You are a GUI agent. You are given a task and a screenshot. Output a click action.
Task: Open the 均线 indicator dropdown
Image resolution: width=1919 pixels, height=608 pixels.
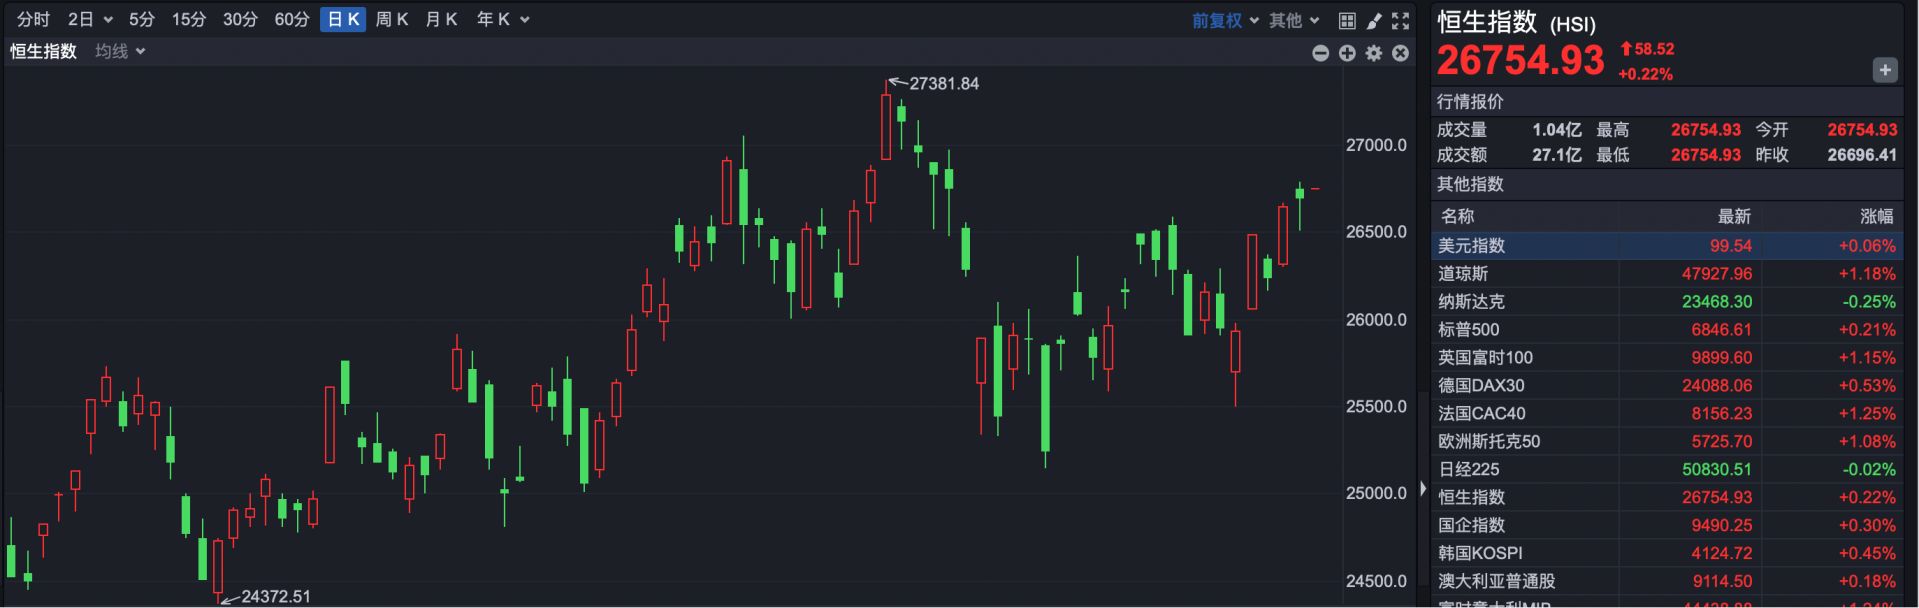(120, 51)
